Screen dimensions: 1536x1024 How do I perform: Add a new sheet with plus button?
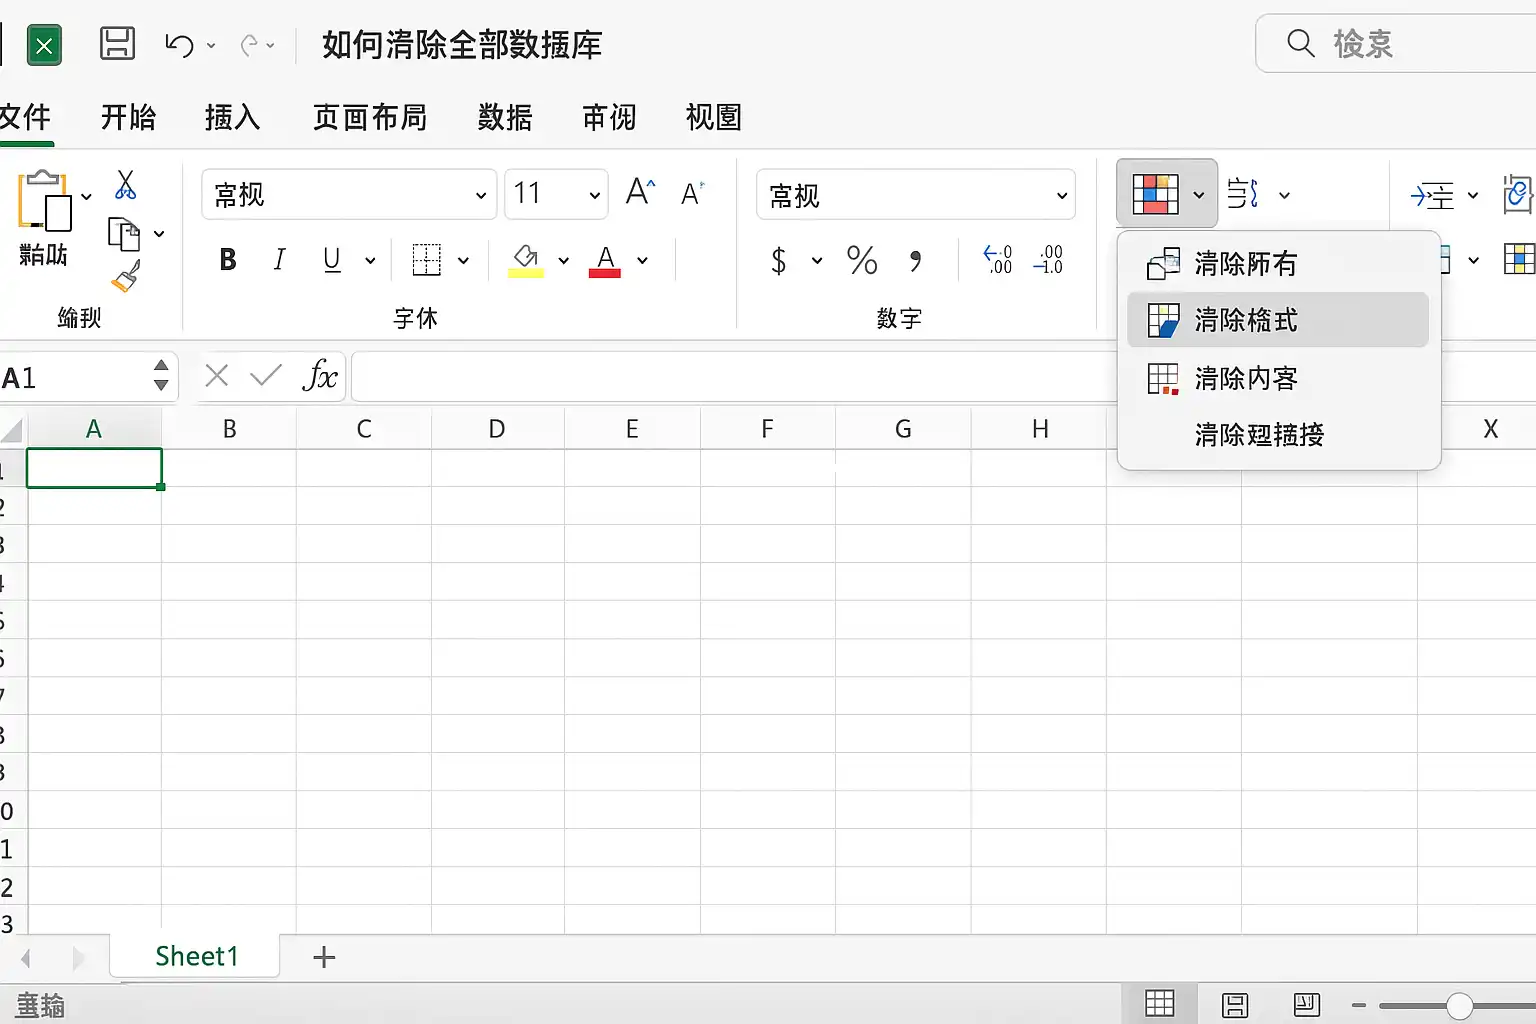click(x=324, y=957)
